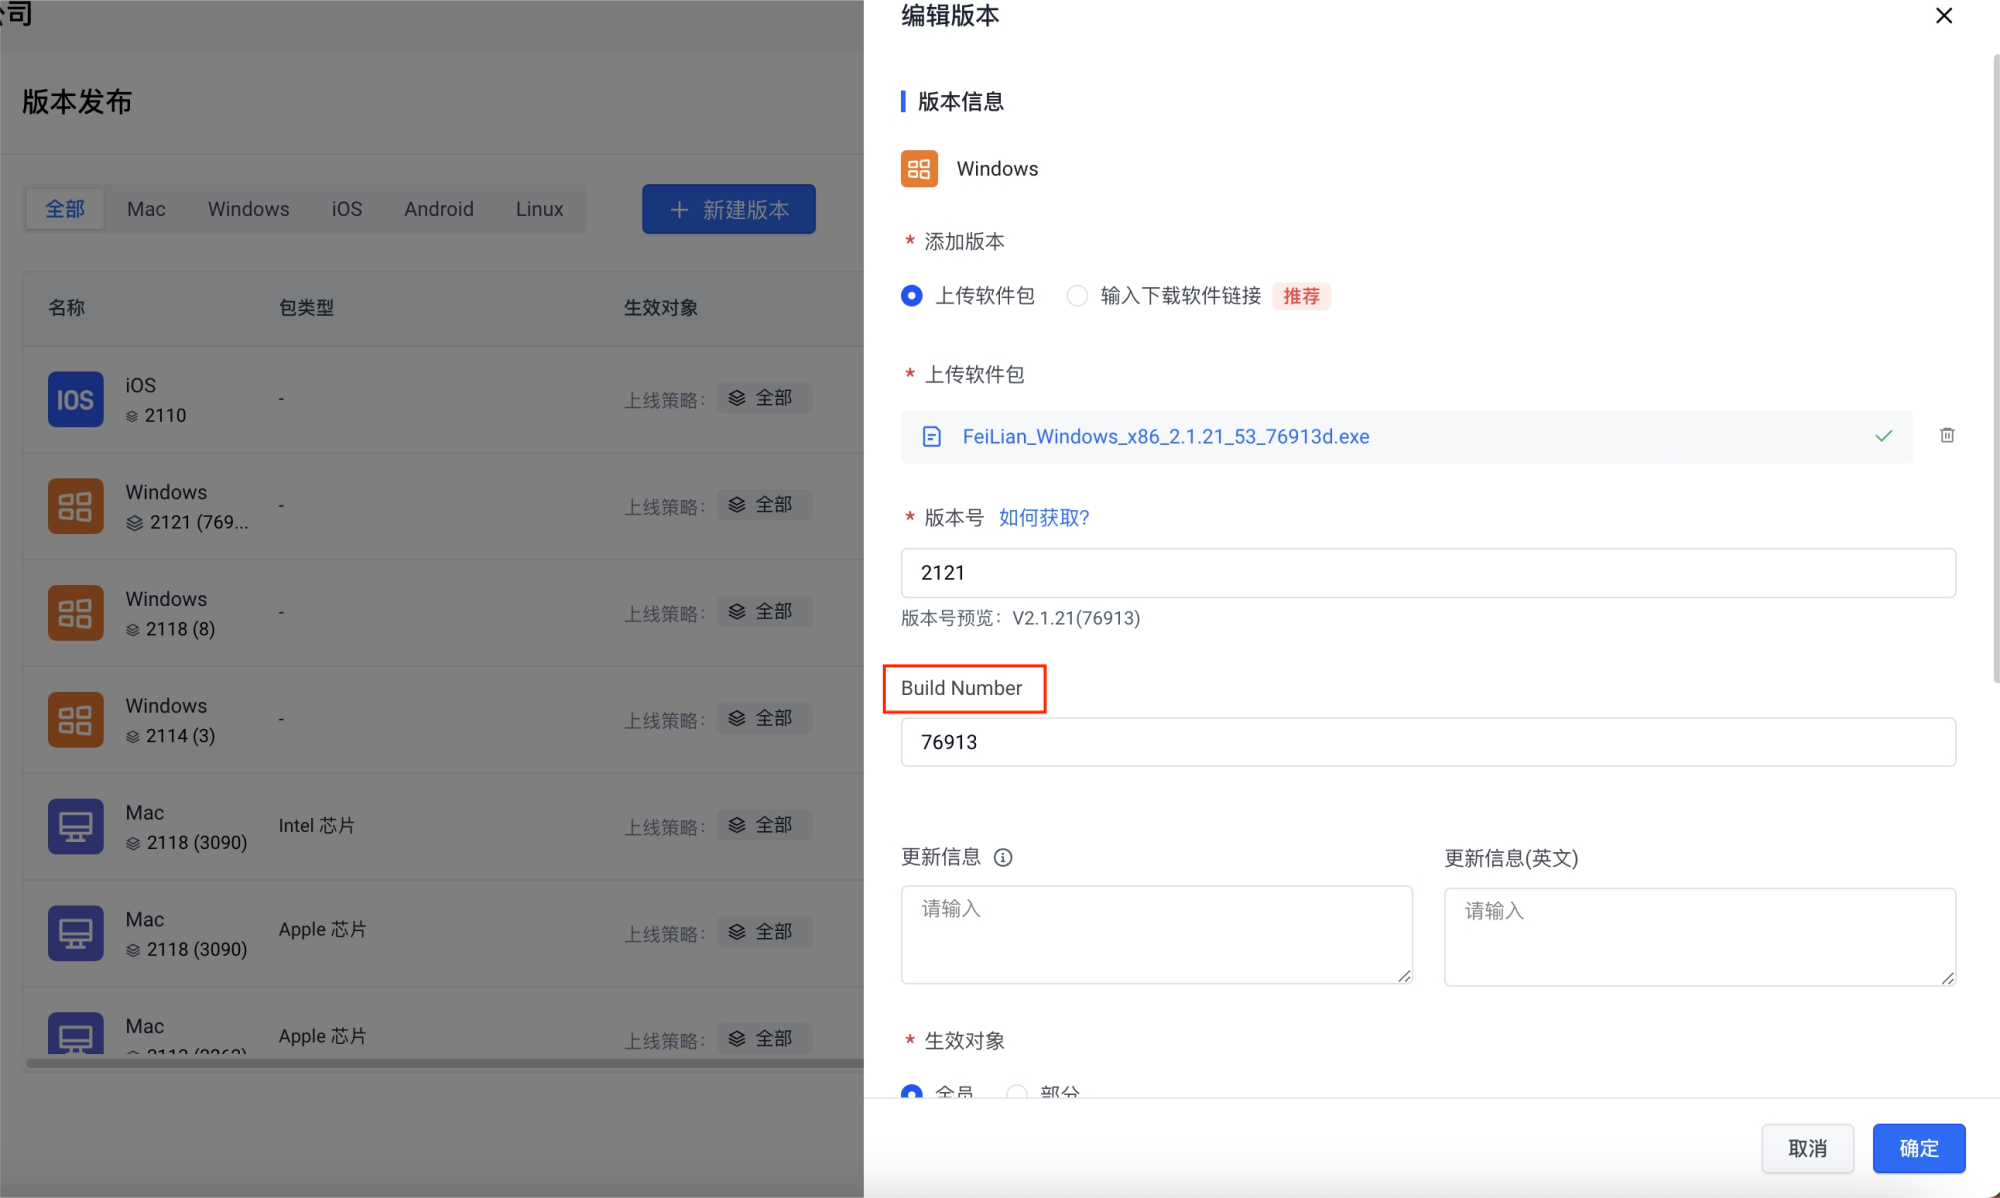Click the iOS platform icon in the list
The width and height of the screenshot is (2000, 1198).
pyautogui.click(x=75, y=399)
